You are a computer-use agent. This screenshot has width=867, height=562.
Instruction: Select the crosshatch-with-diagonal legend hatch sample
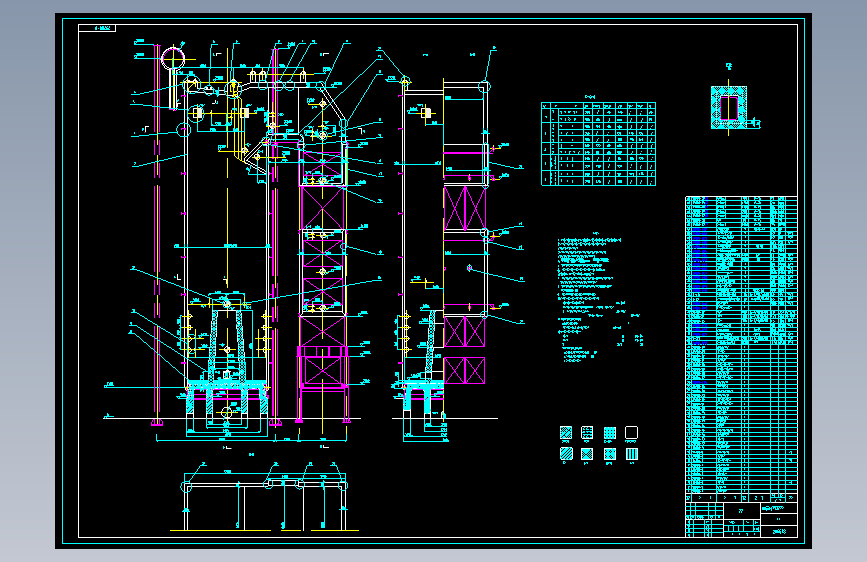(566, 432)
